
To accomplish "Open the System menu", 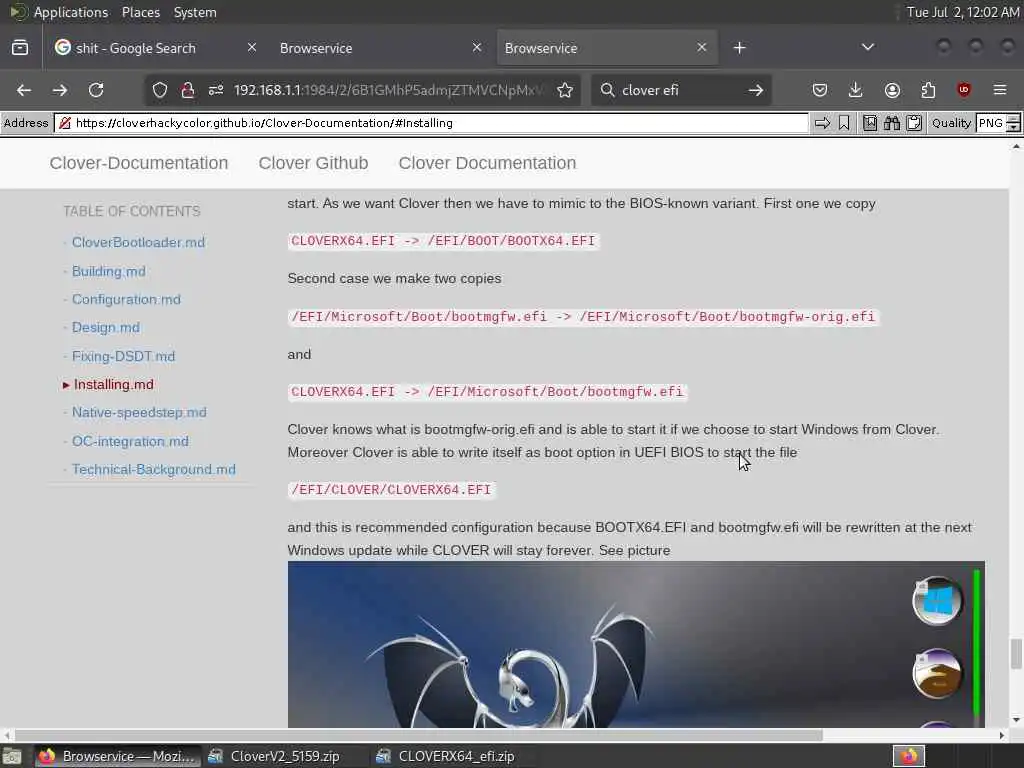I will 195,12.
